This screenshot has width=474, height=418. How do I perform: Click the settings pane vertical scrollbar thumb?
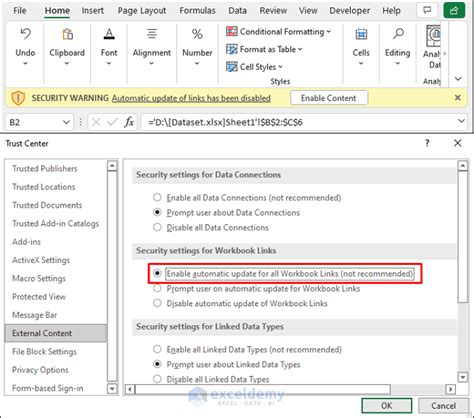[463, 237]
